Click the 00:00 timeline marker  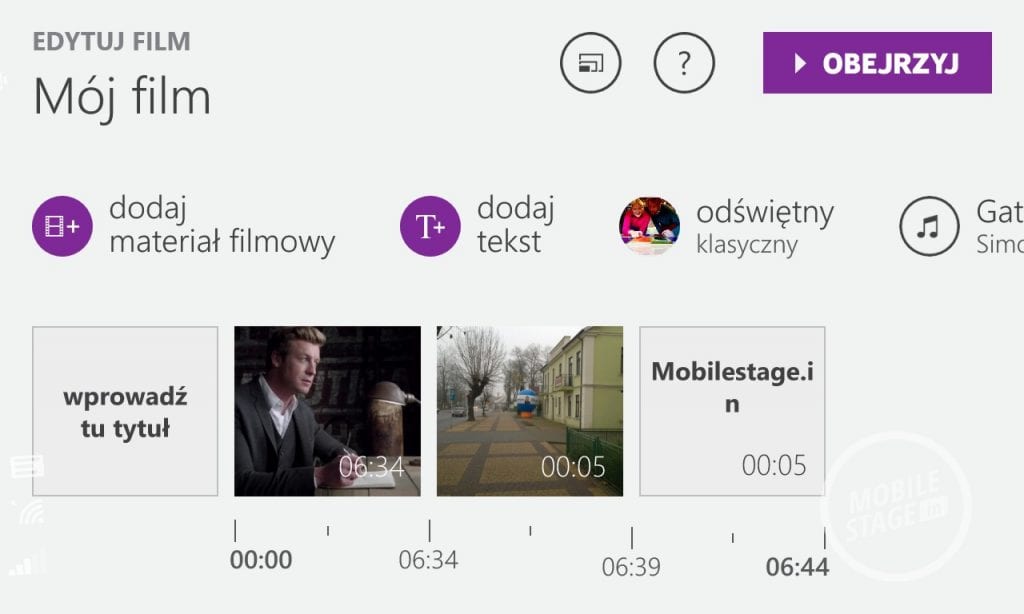coord(261,560)
